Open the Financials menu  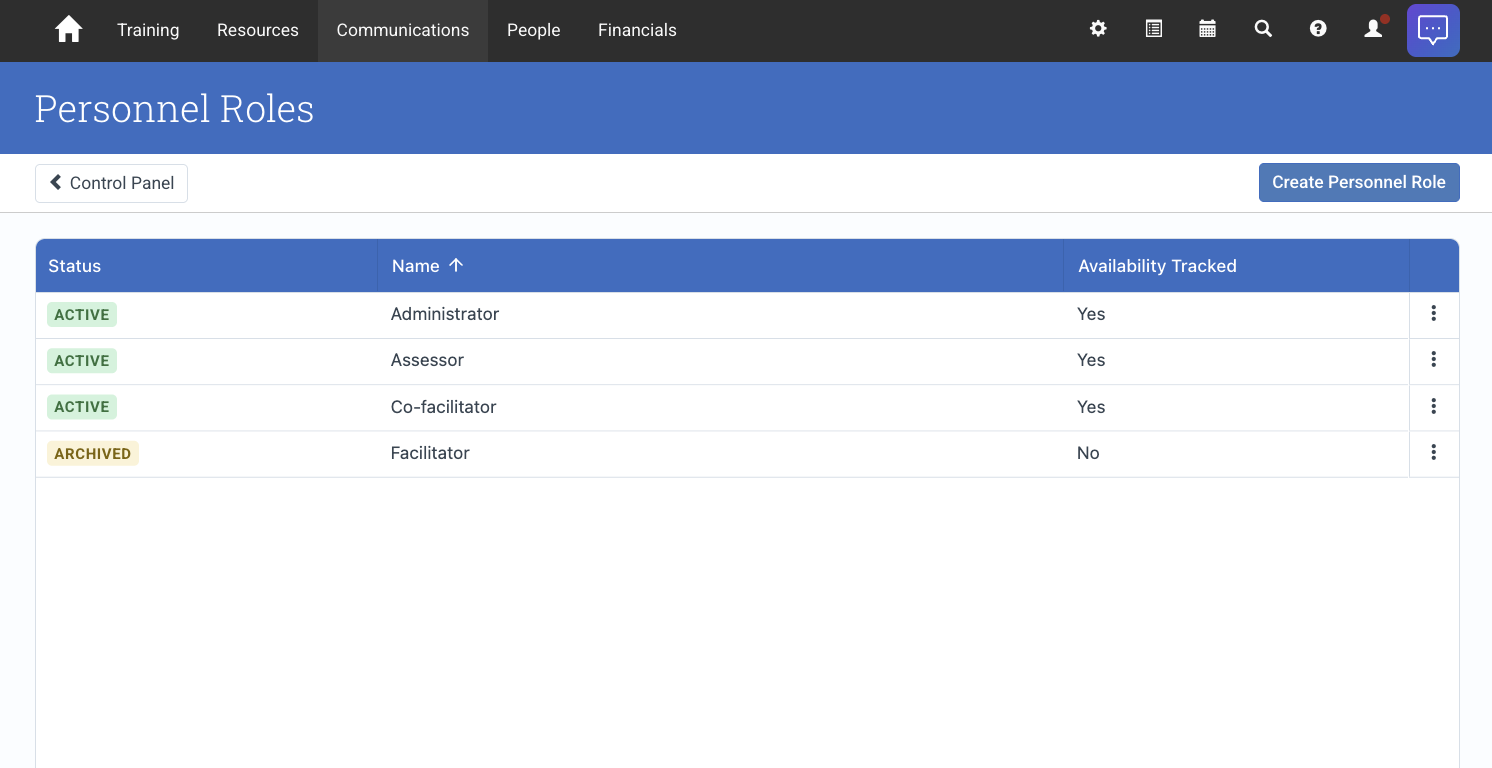tap(637, 30)
